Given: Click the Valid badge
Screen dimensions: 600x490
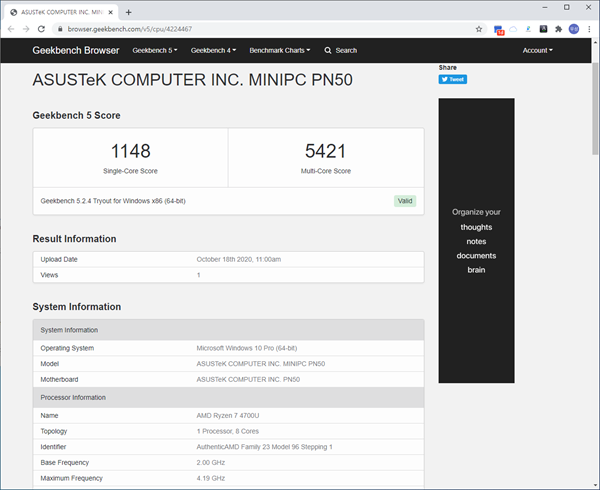Looking at the screenshot, I should pyautogui.click(x=405, y=201).
